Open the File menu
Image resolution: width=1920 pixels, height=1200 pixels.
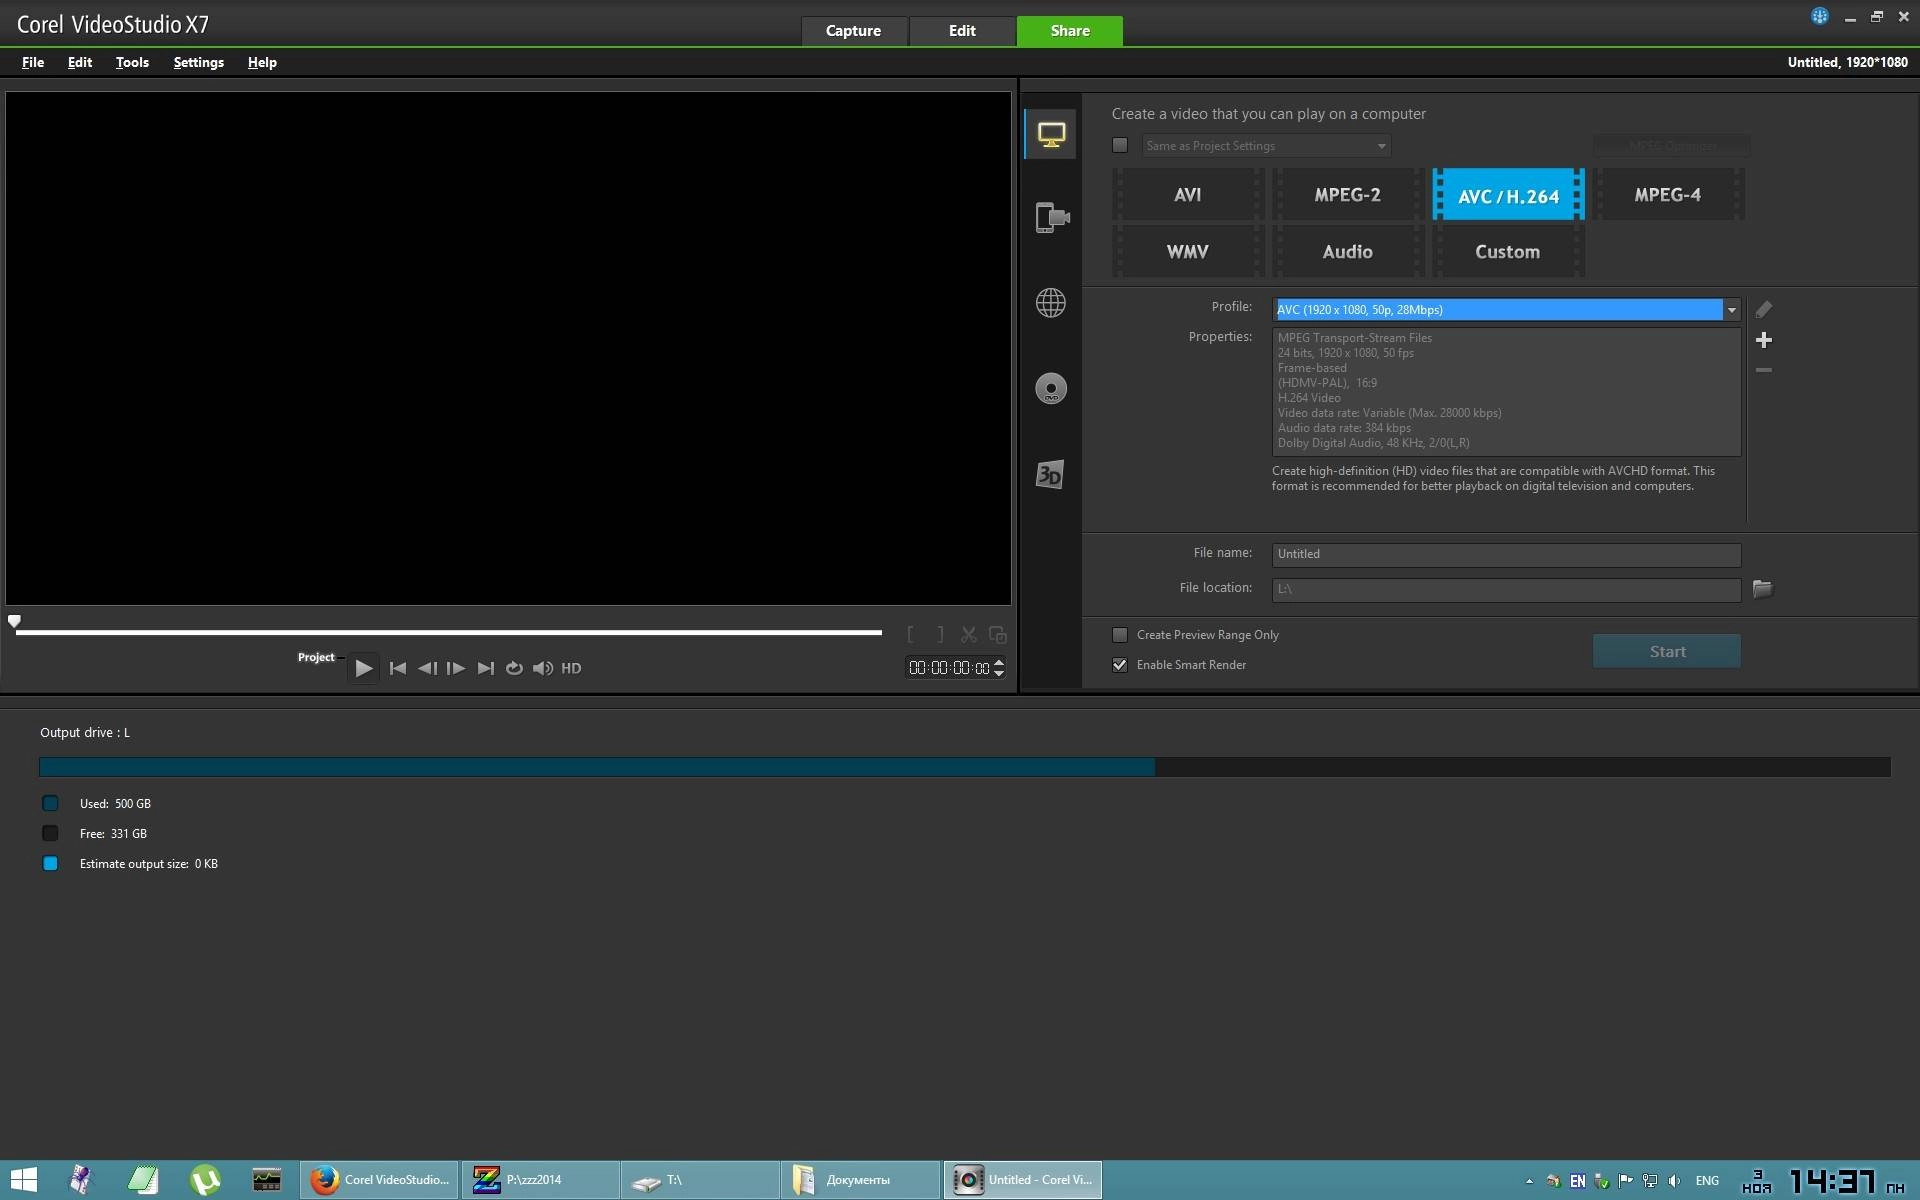click(x=33, y=62)
